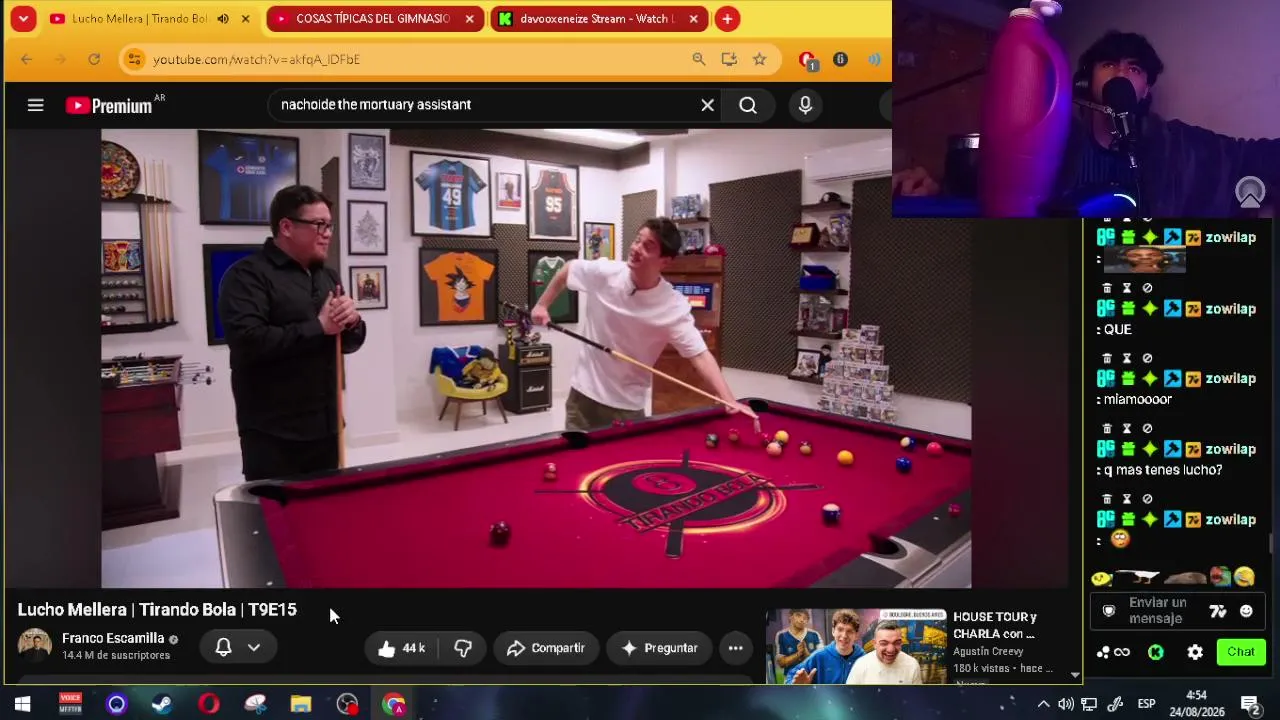Run search with the magnifier button
Screen dimensions: 1280x720
tap(748, 105)
